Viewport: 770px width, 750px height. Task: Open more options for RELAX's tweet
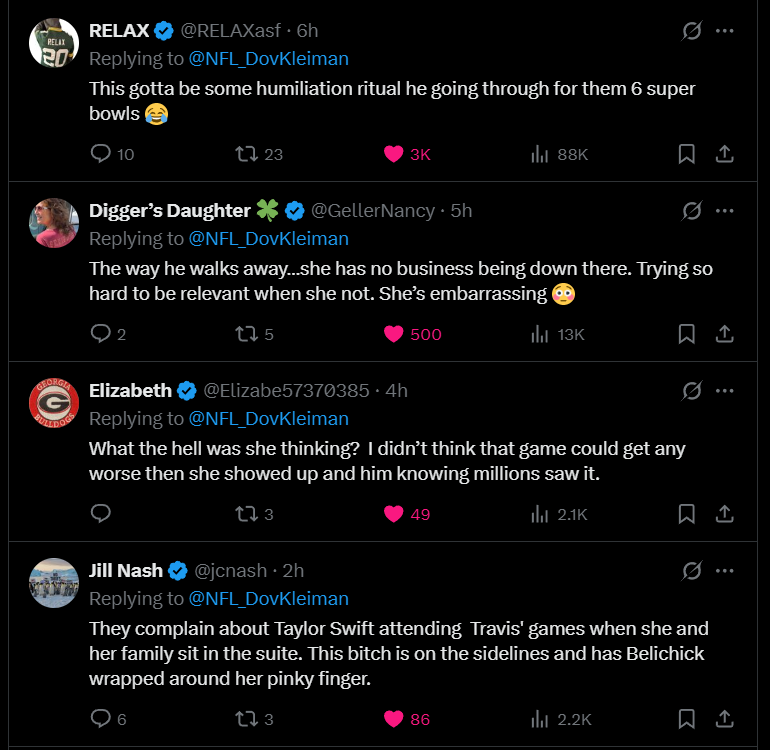725,31
